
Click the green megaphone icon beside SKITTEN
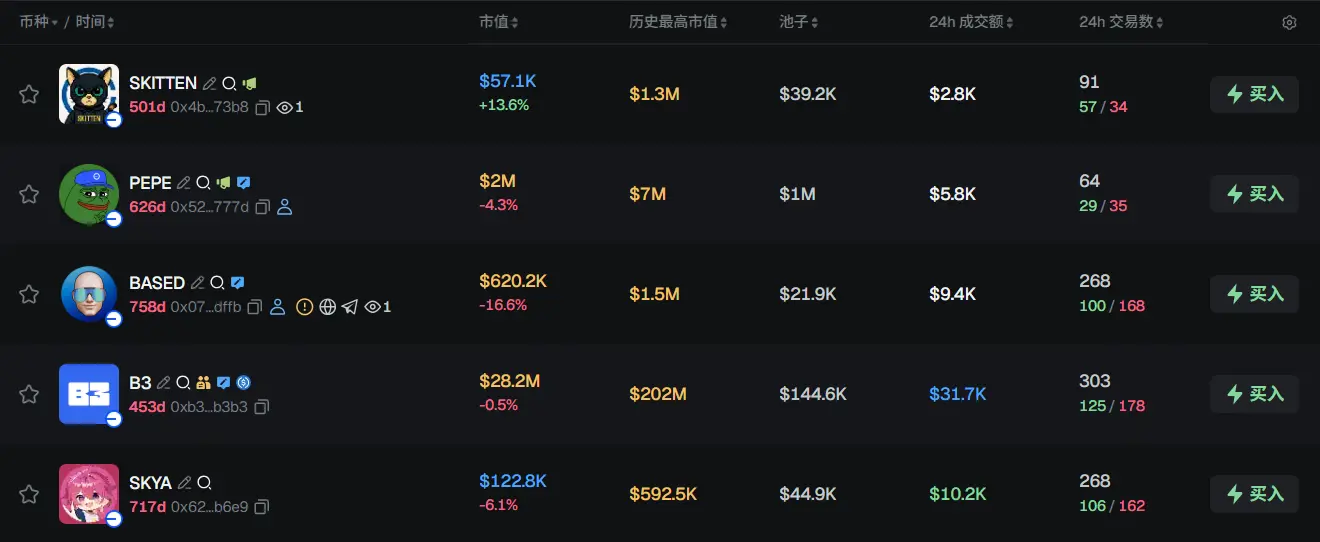[x=249, y=84]
